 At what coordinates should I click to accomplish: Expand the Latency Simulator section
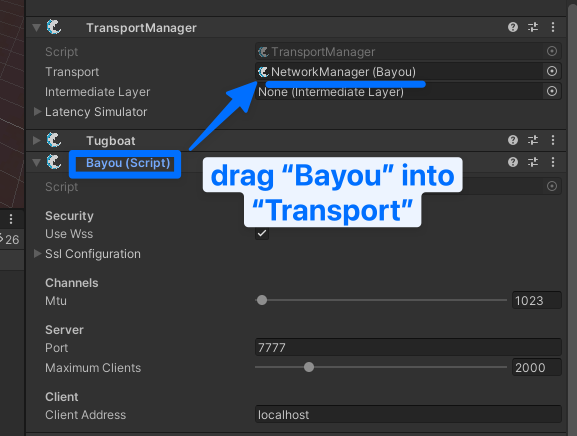tap(37, 111)
